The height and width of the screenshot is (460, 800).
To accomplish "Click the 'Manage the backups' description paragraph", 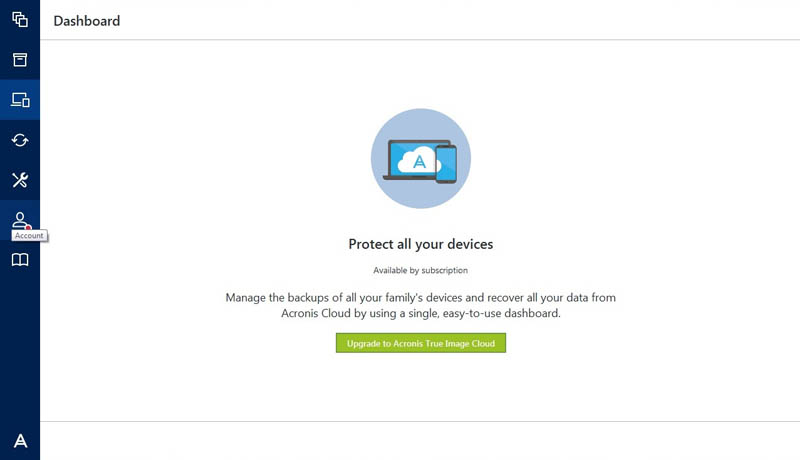I will [420, 305].
